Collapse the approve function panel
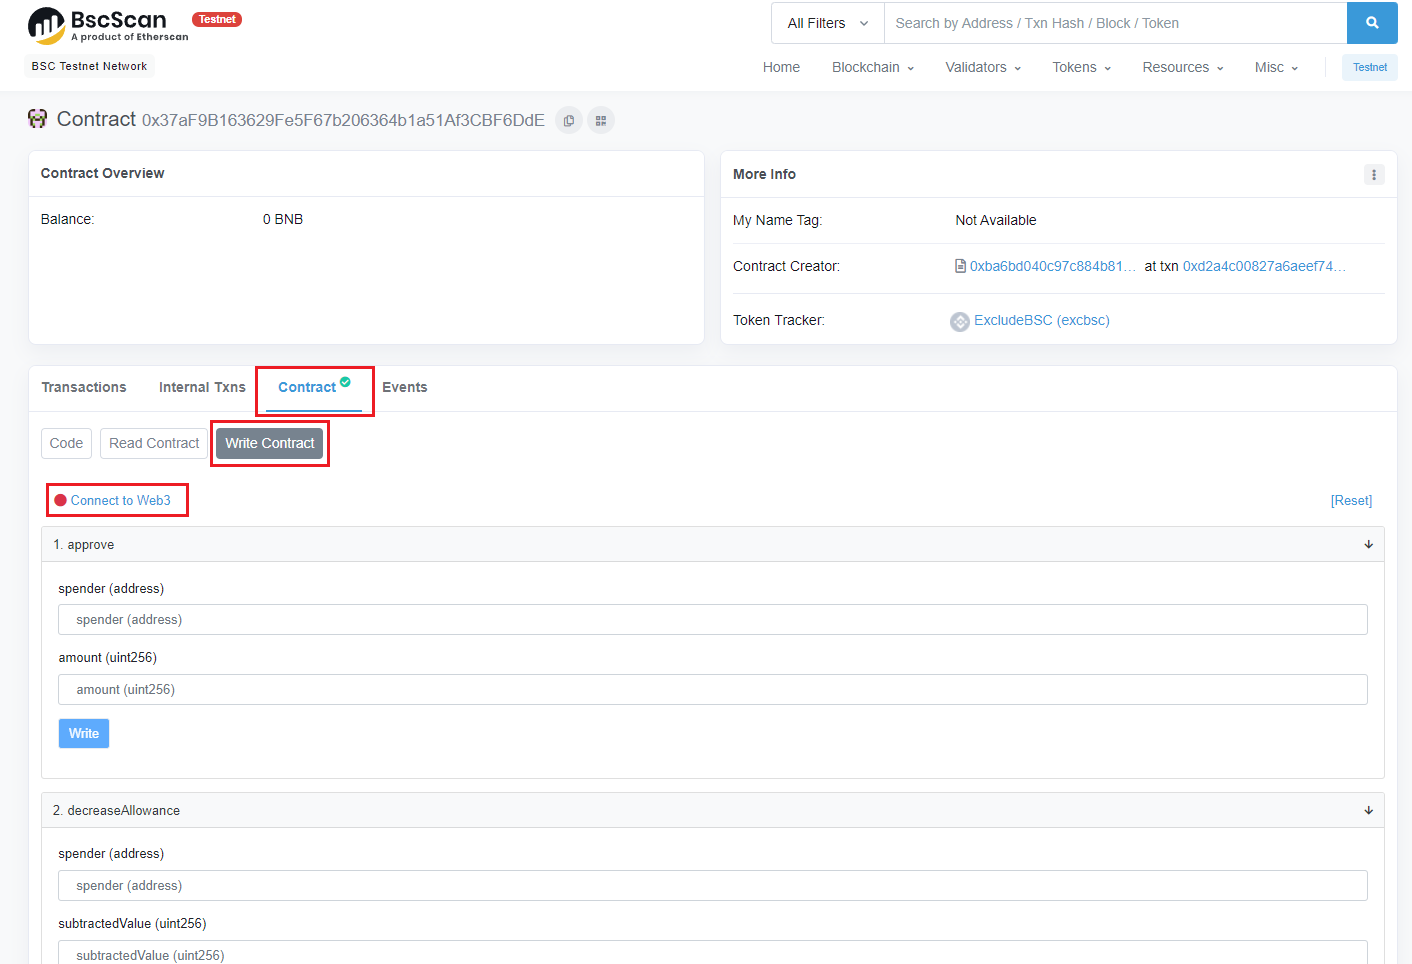1412x964 pixels. (1368, 544)
